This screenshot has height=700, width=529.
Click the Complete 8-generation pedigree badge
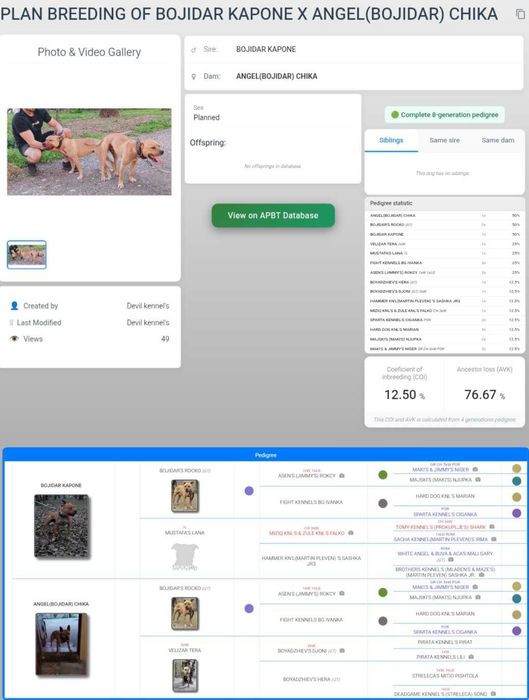pyautogui.click(x=445, y=115)
